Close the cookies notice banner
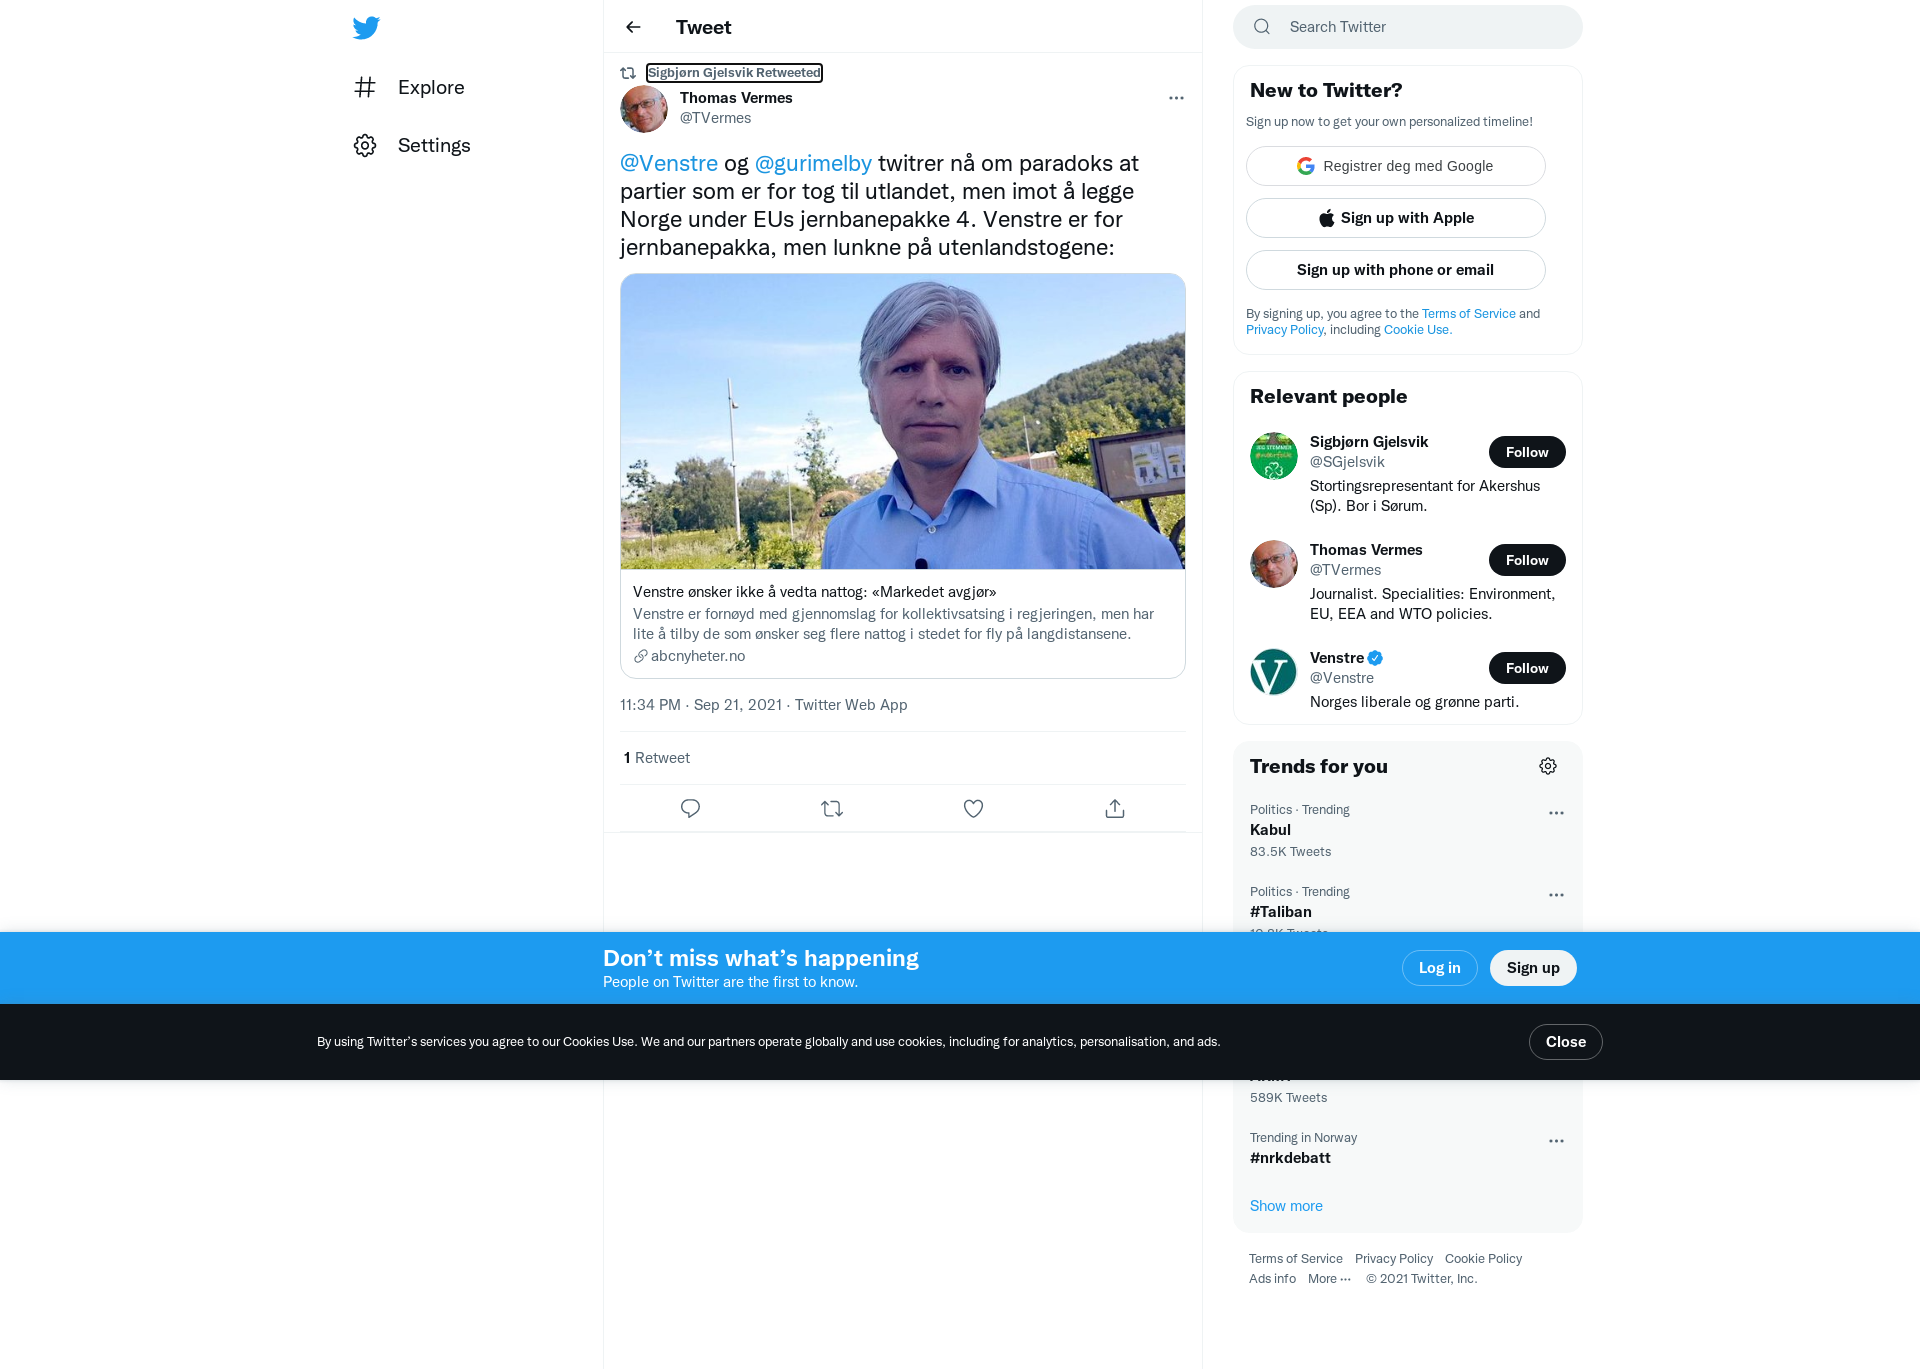The height and width of the screenshot is (1369, 1920). tap(1565, 1042)
